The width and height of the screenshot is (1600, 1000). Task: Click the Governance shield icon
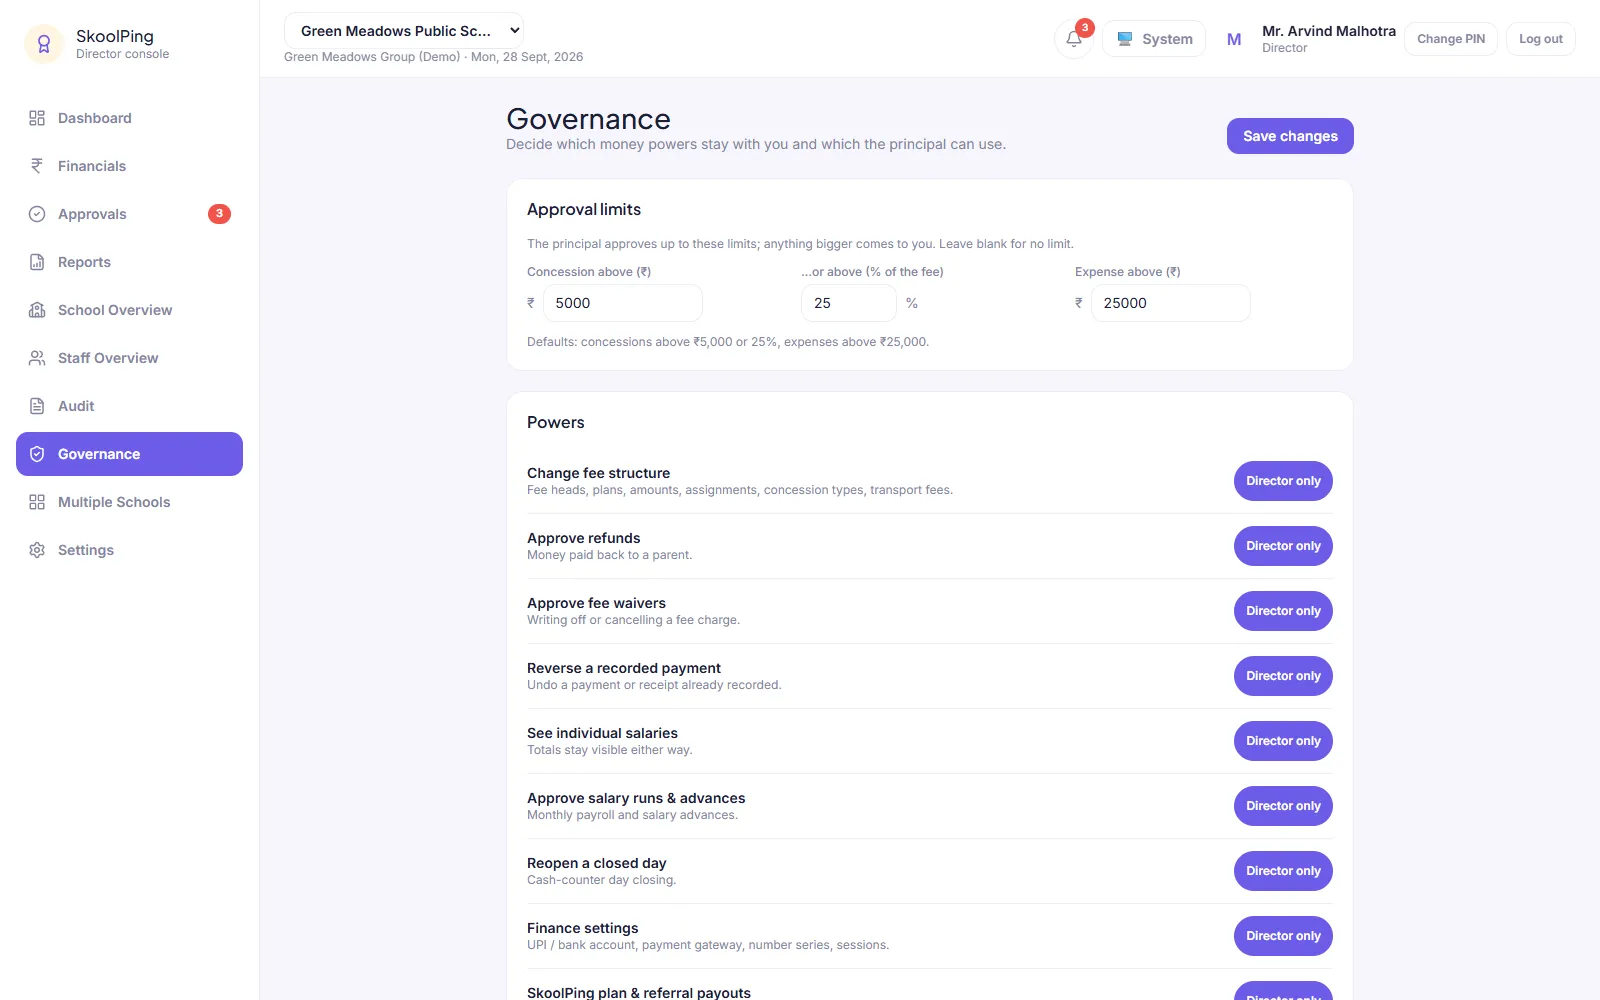coord(37,454)
